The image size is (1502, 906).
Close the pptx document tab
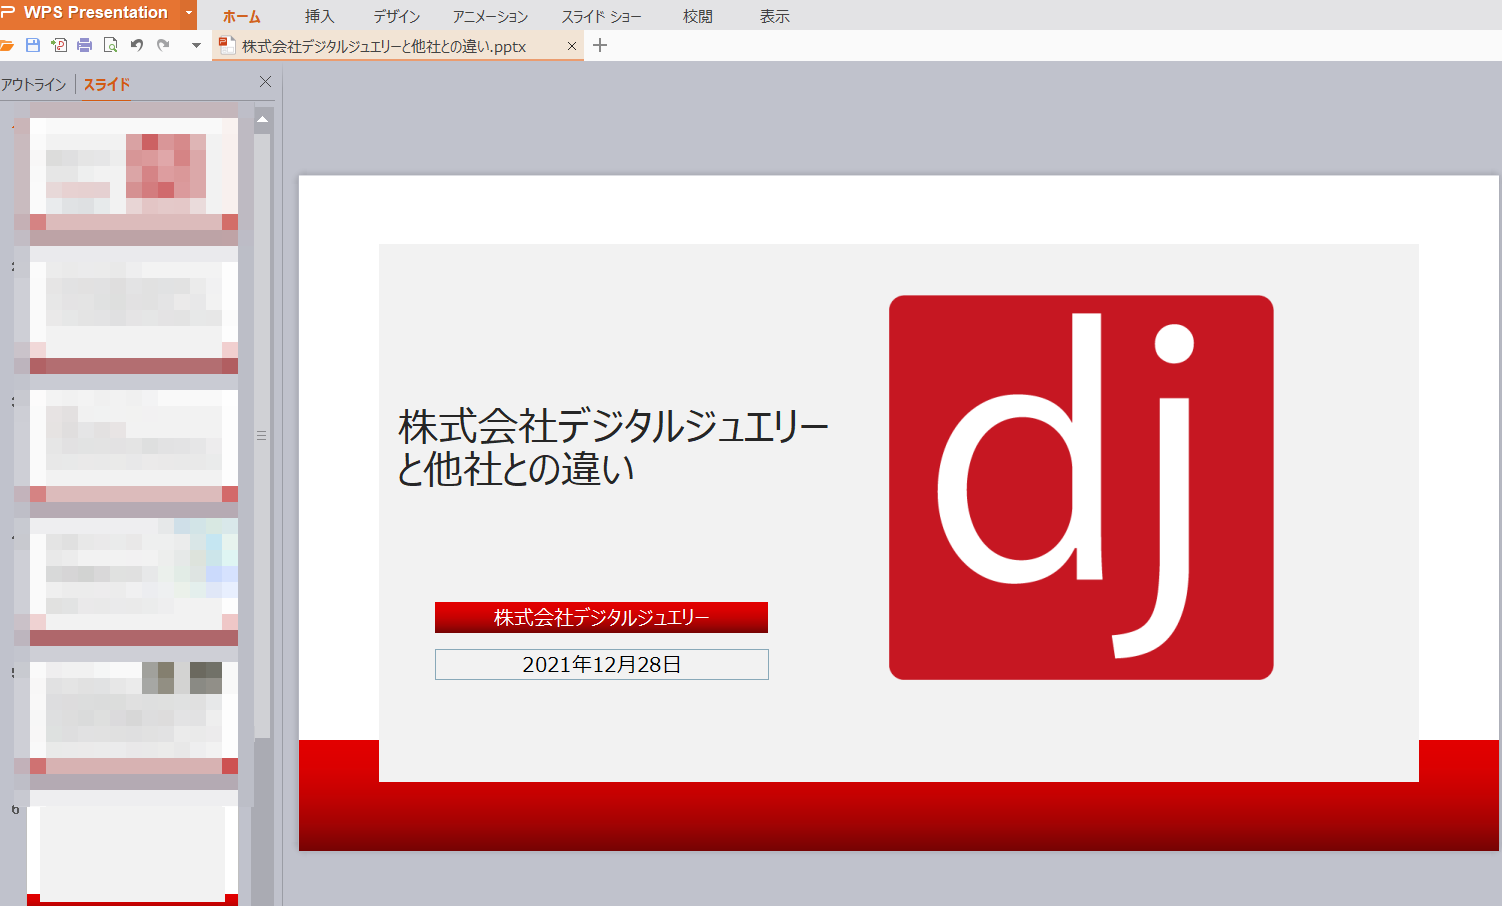point(572,46)
